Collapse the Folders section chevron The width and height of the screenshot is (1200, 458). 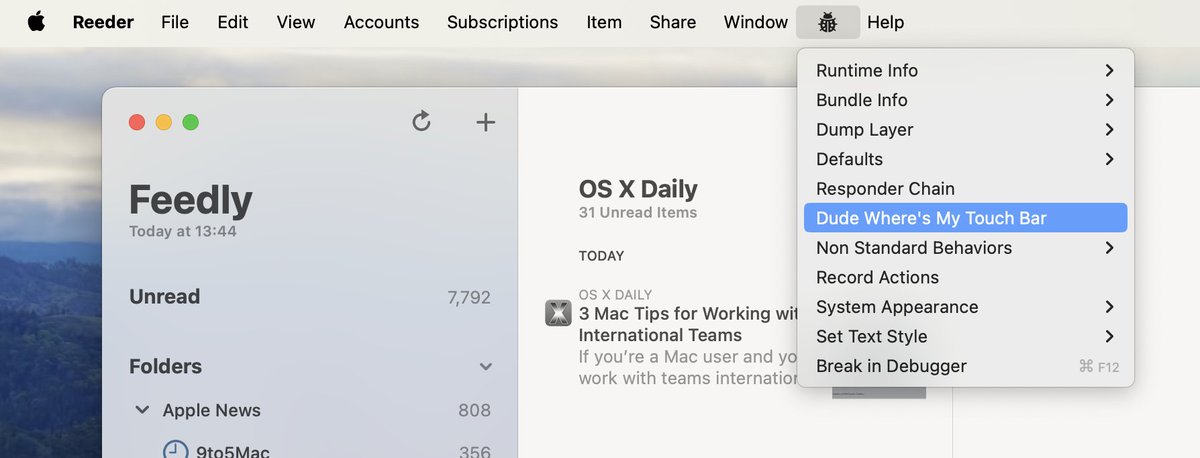[x=486, y=367]
